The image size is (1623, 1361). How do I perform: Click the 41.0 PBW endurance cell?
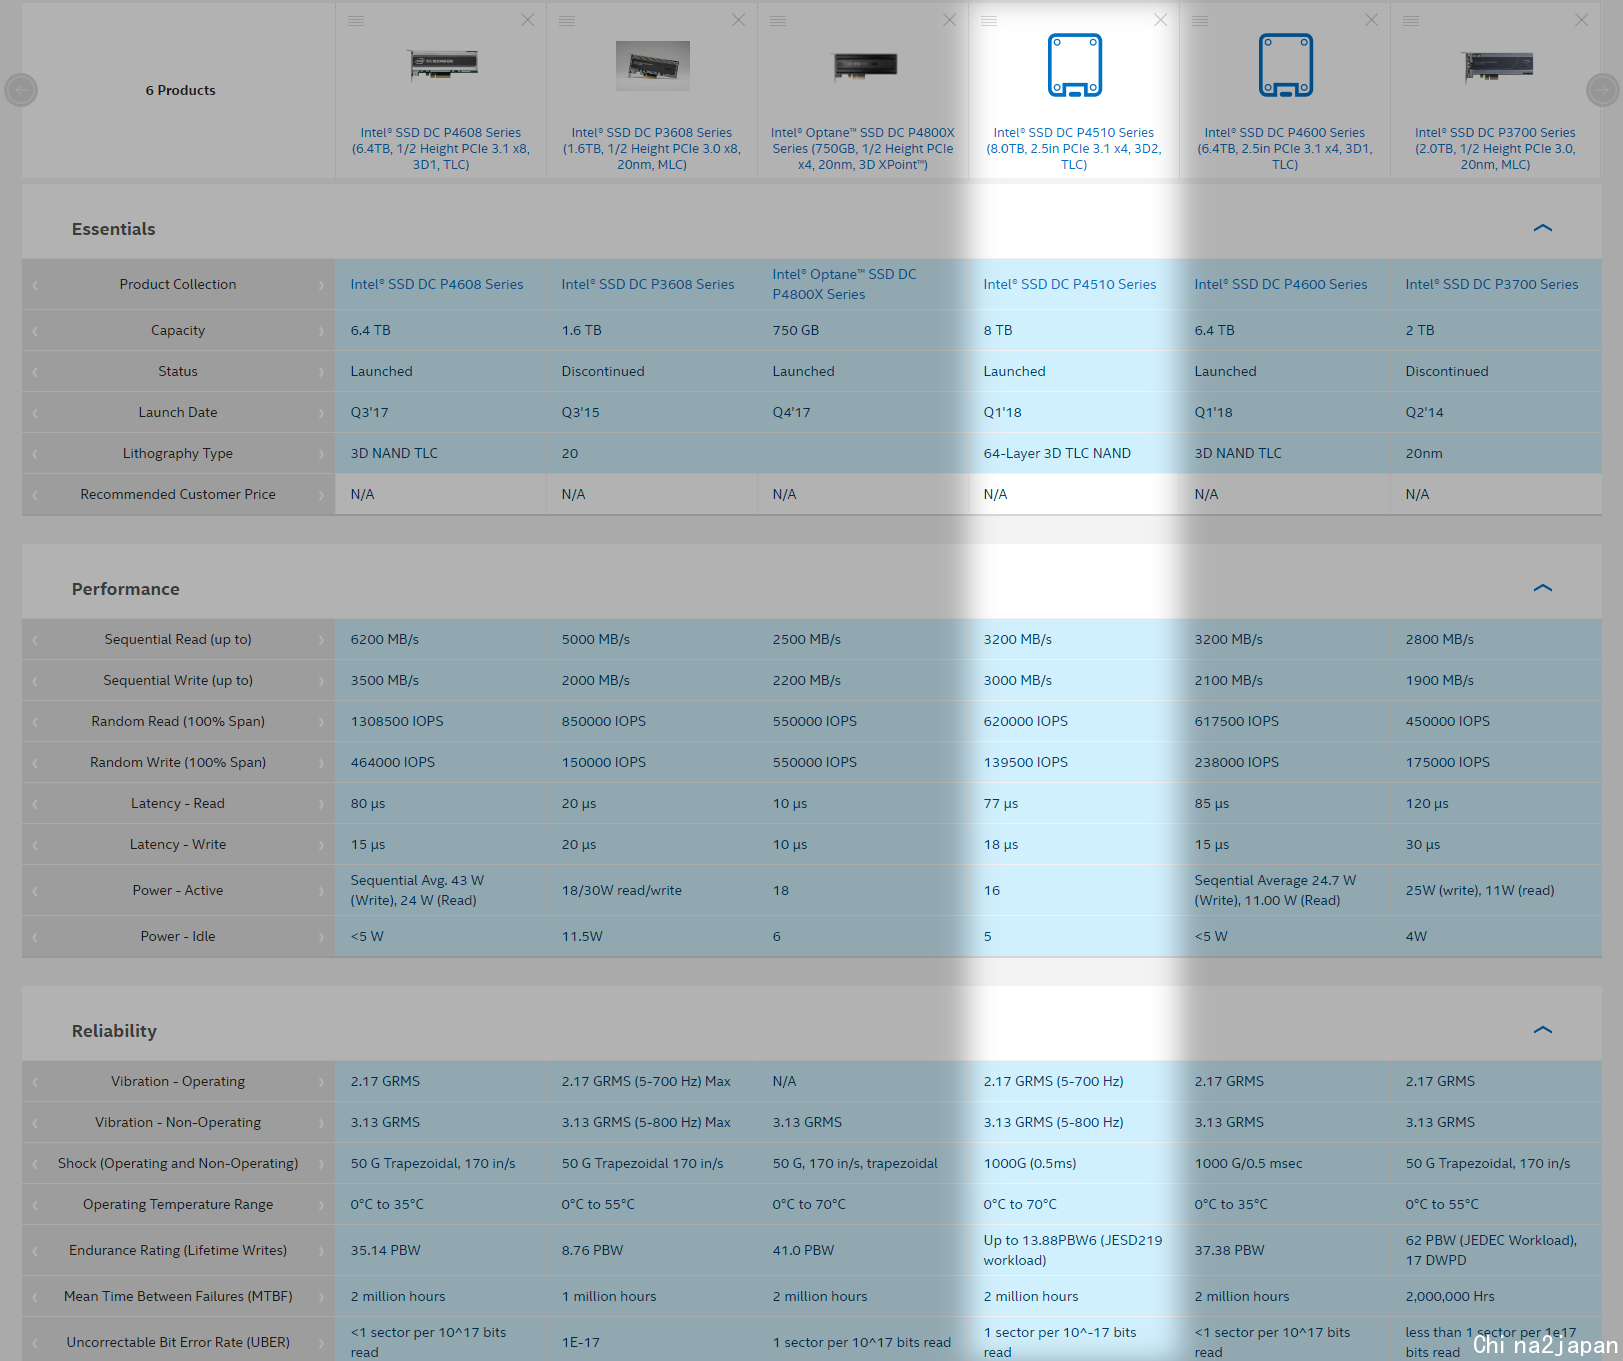coord(803,1250)
